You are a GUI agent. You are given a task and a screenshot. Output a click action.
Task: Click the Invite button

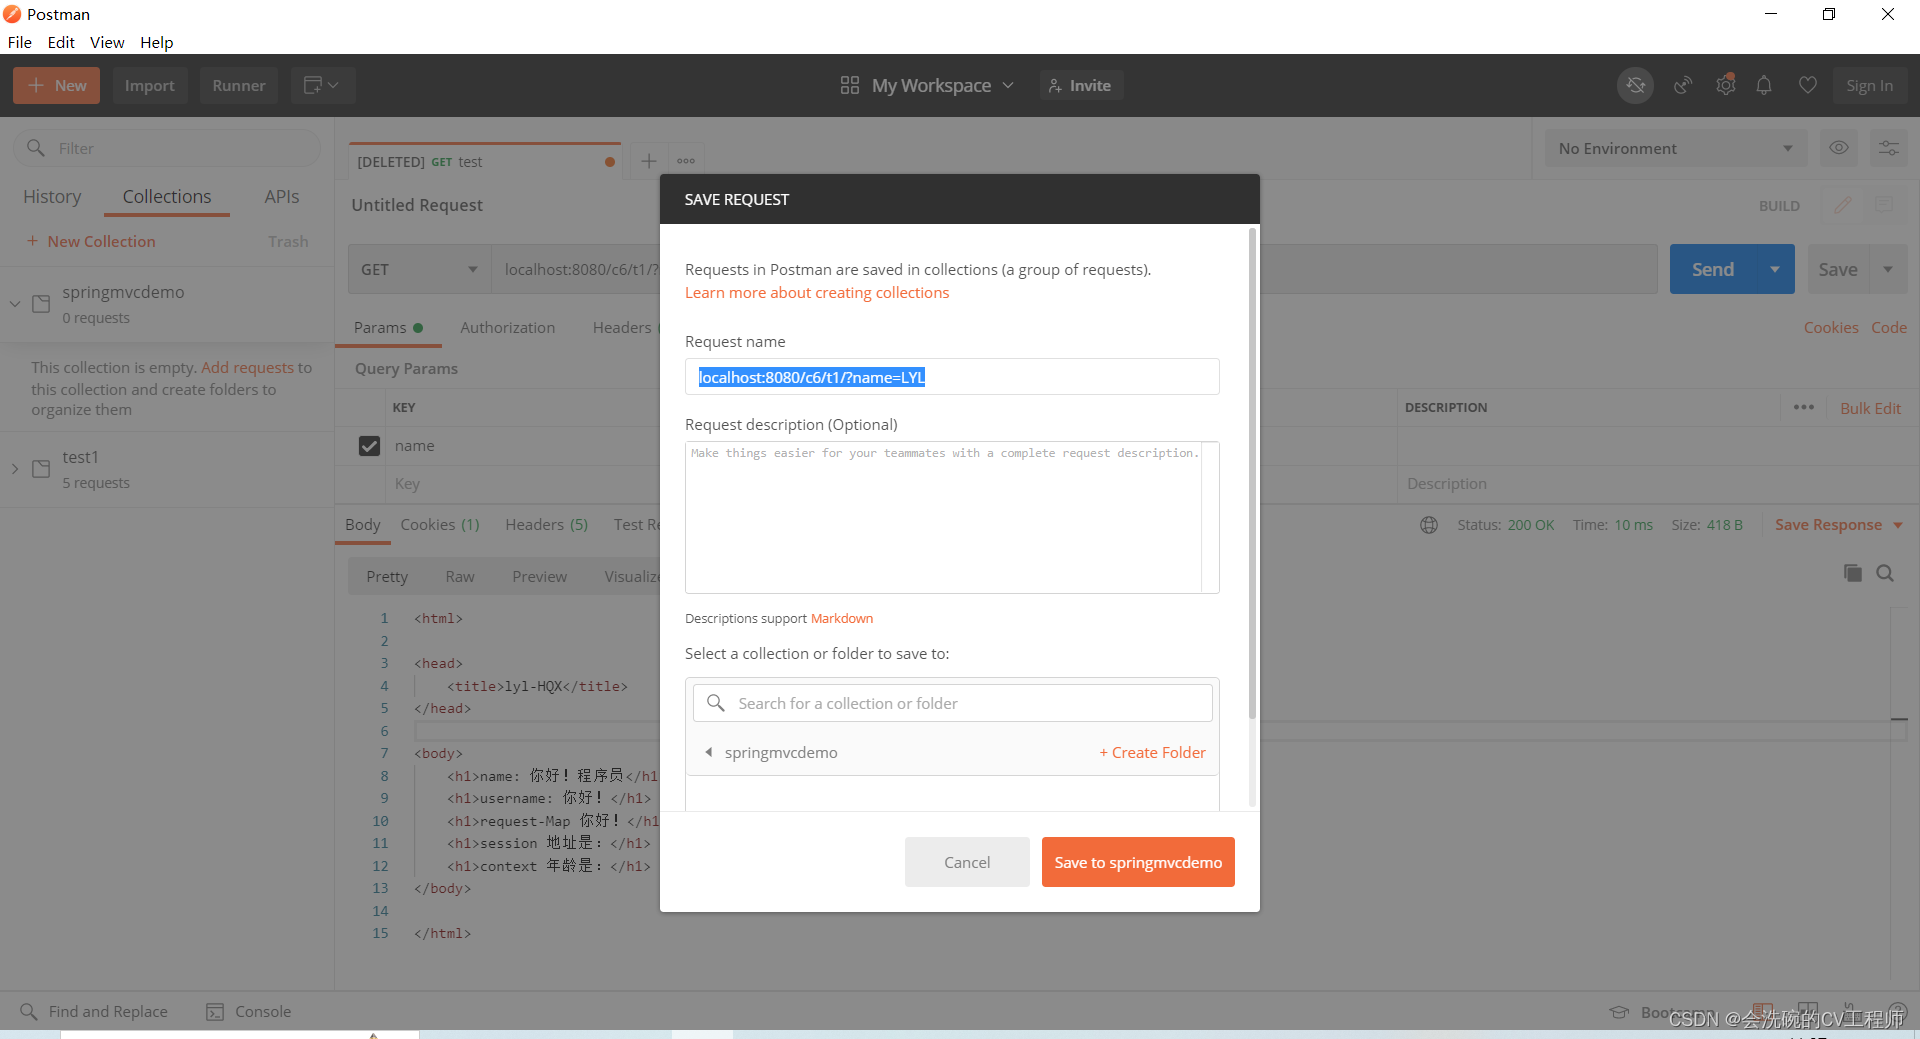1081,86
